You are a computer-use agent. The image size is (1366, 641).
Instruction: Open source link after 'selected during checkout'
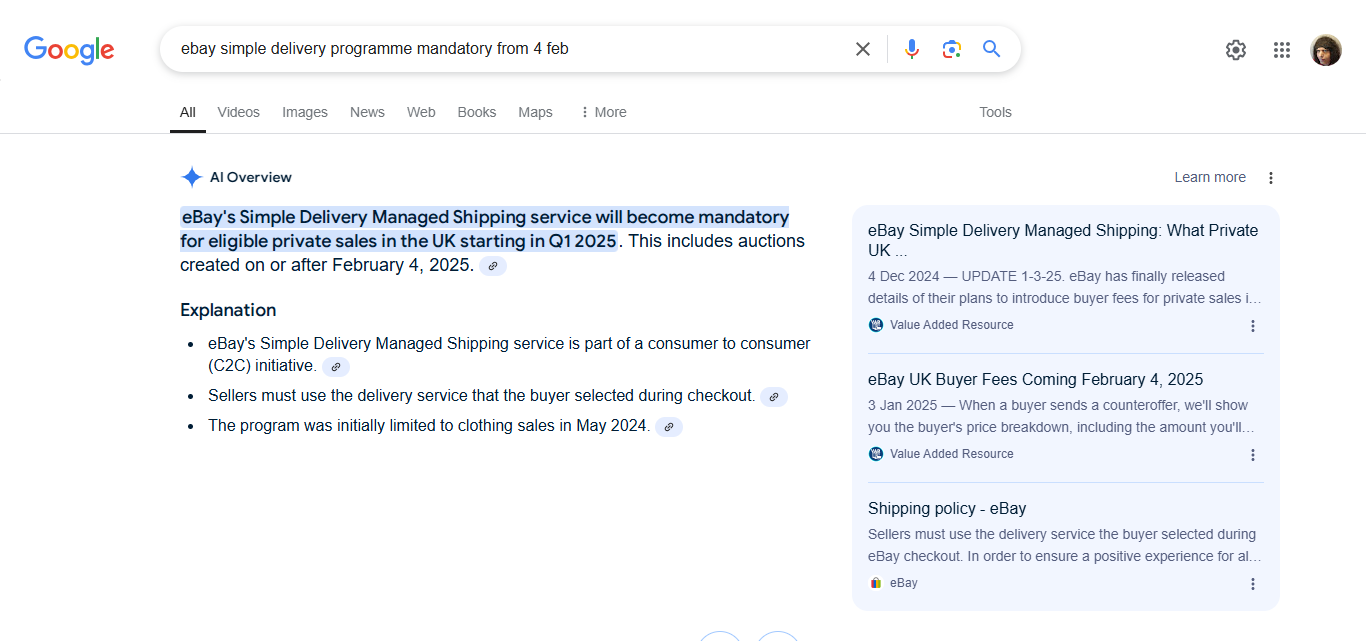pos(774,397)
